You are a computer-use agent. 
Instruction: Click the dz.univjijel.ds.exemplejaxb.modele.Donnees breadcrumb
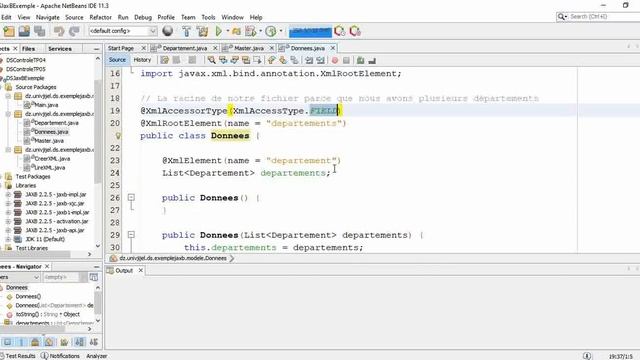[x=173, y=258]
